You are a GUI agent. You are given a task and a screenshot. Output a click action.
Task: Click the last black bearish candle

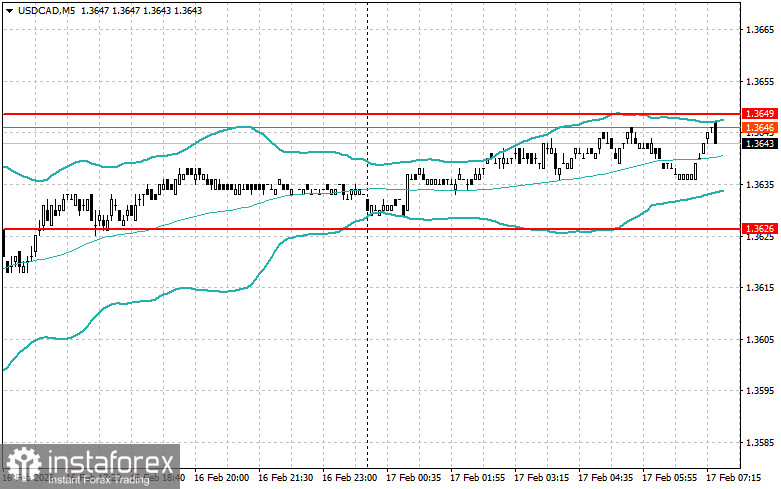716,132
